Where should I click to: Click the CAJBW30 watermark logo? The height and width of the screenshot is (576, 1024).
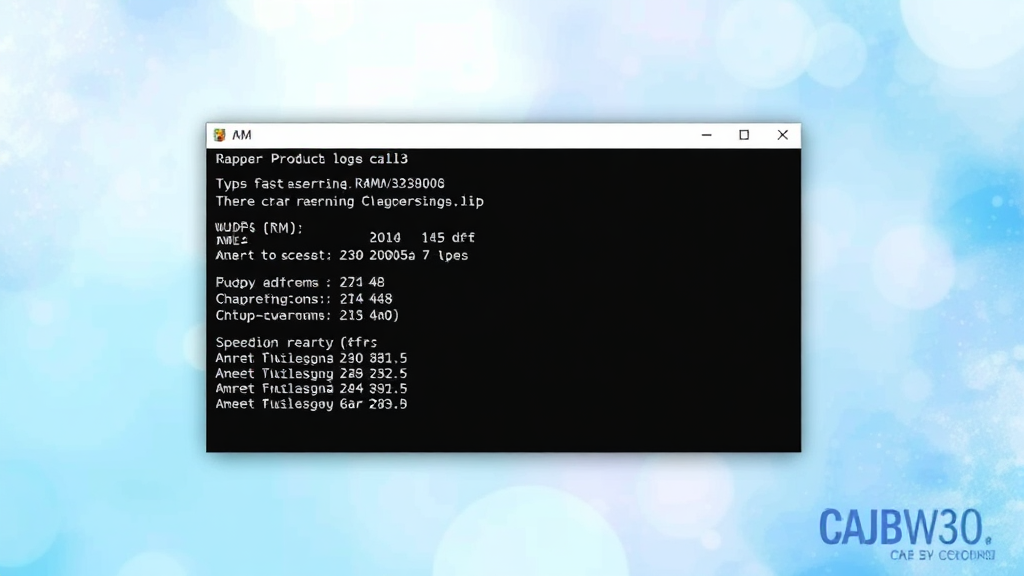pos(905,528)
